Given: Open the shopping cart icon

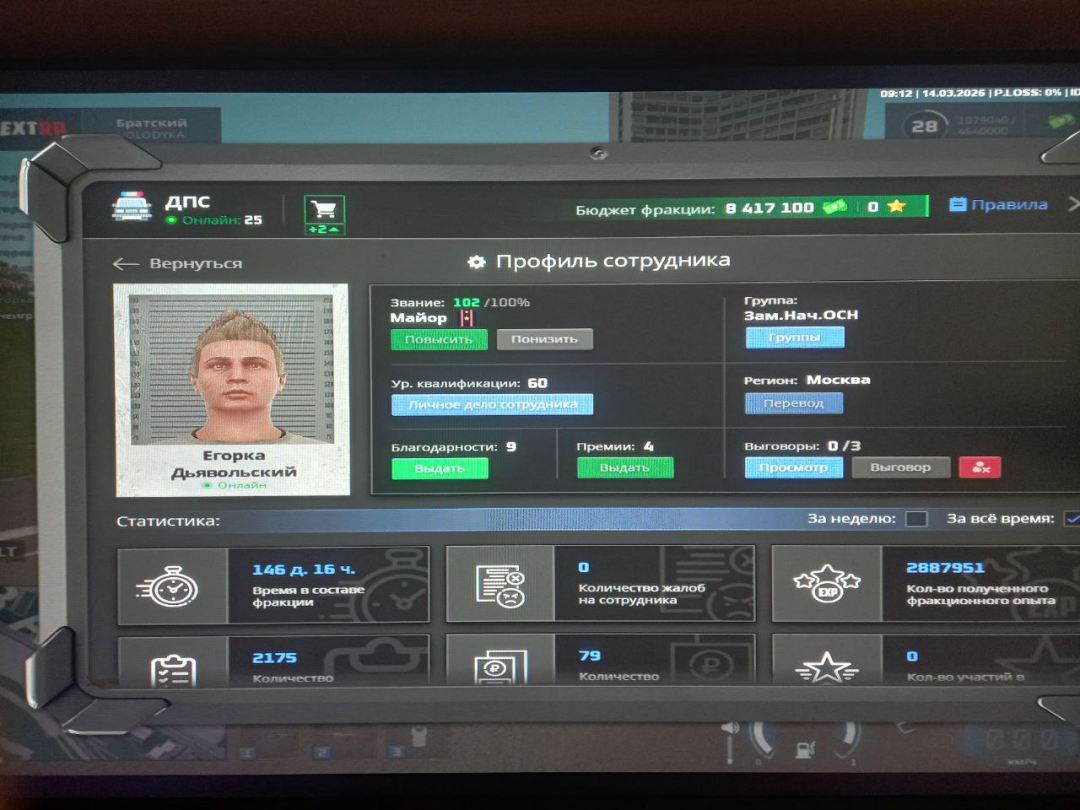Looking at the screenshot, I should (323, 209).
